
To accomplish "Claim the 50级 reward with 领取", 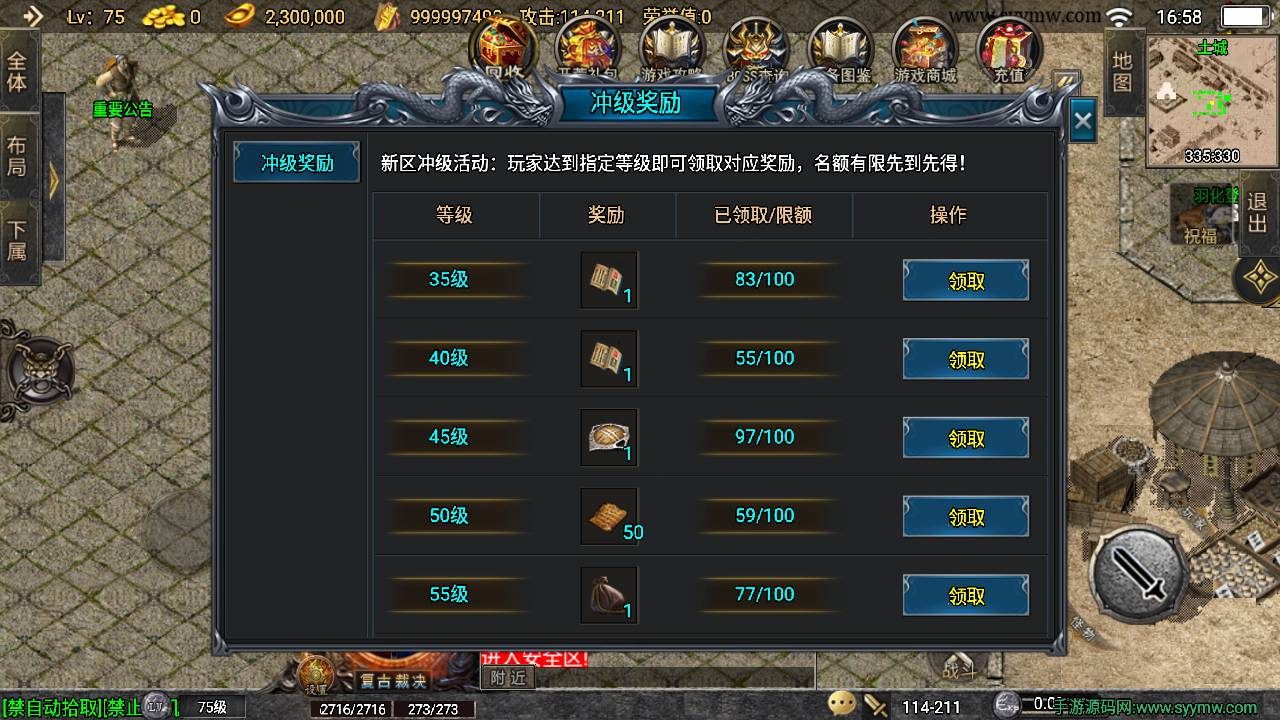I will 966,517.
